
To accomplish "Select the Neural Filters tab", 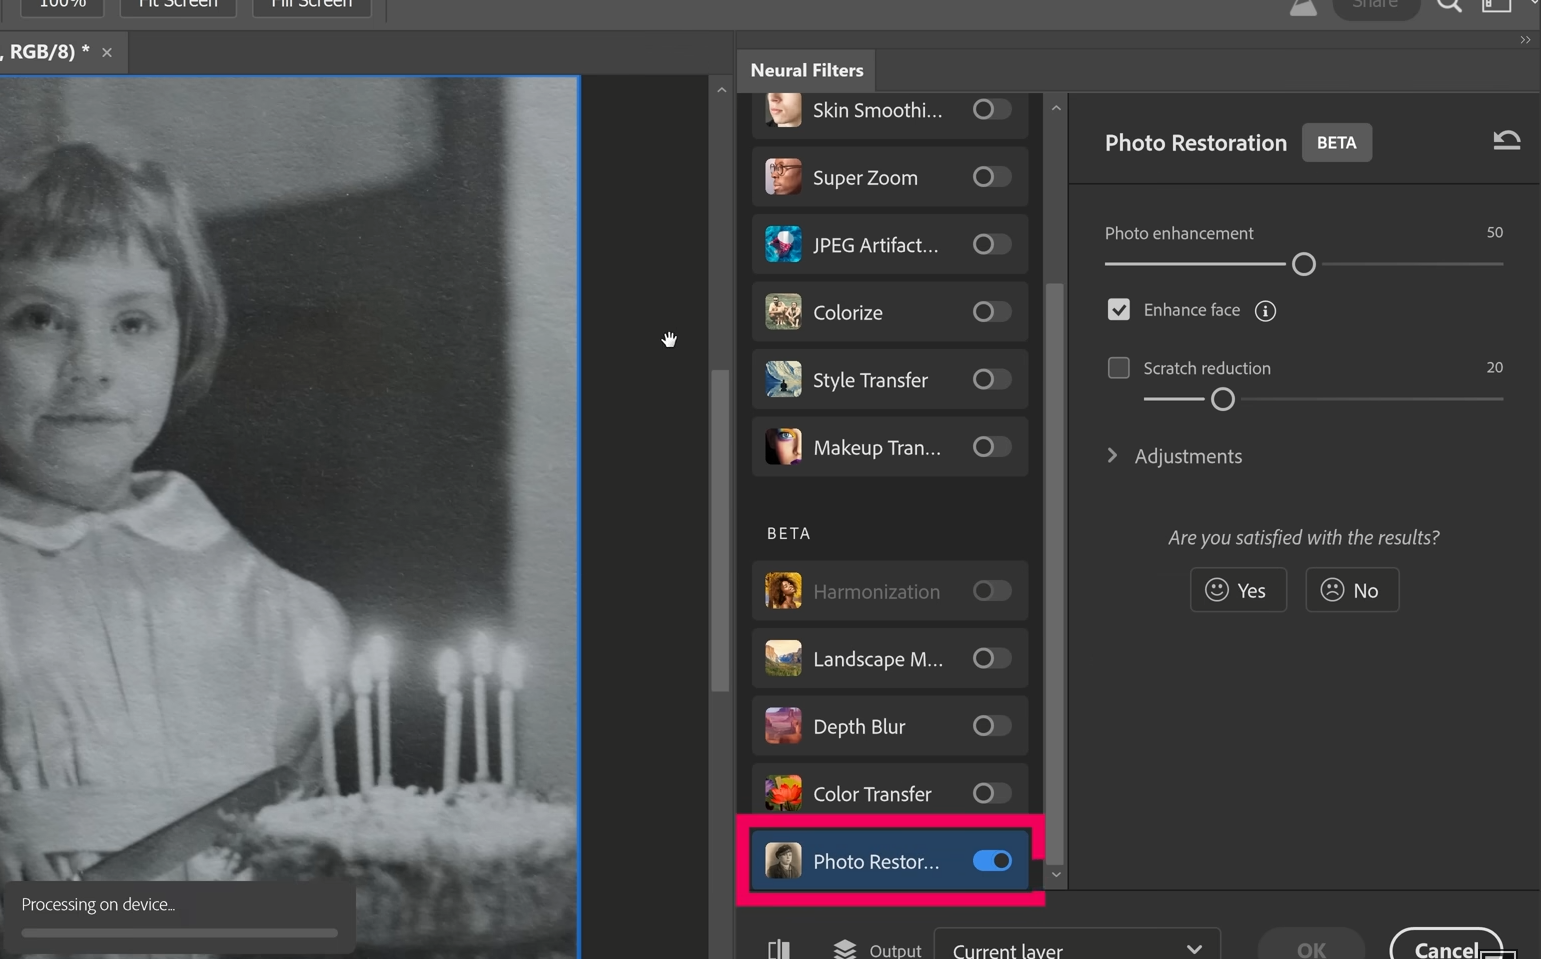I will (x=806, y=70).
